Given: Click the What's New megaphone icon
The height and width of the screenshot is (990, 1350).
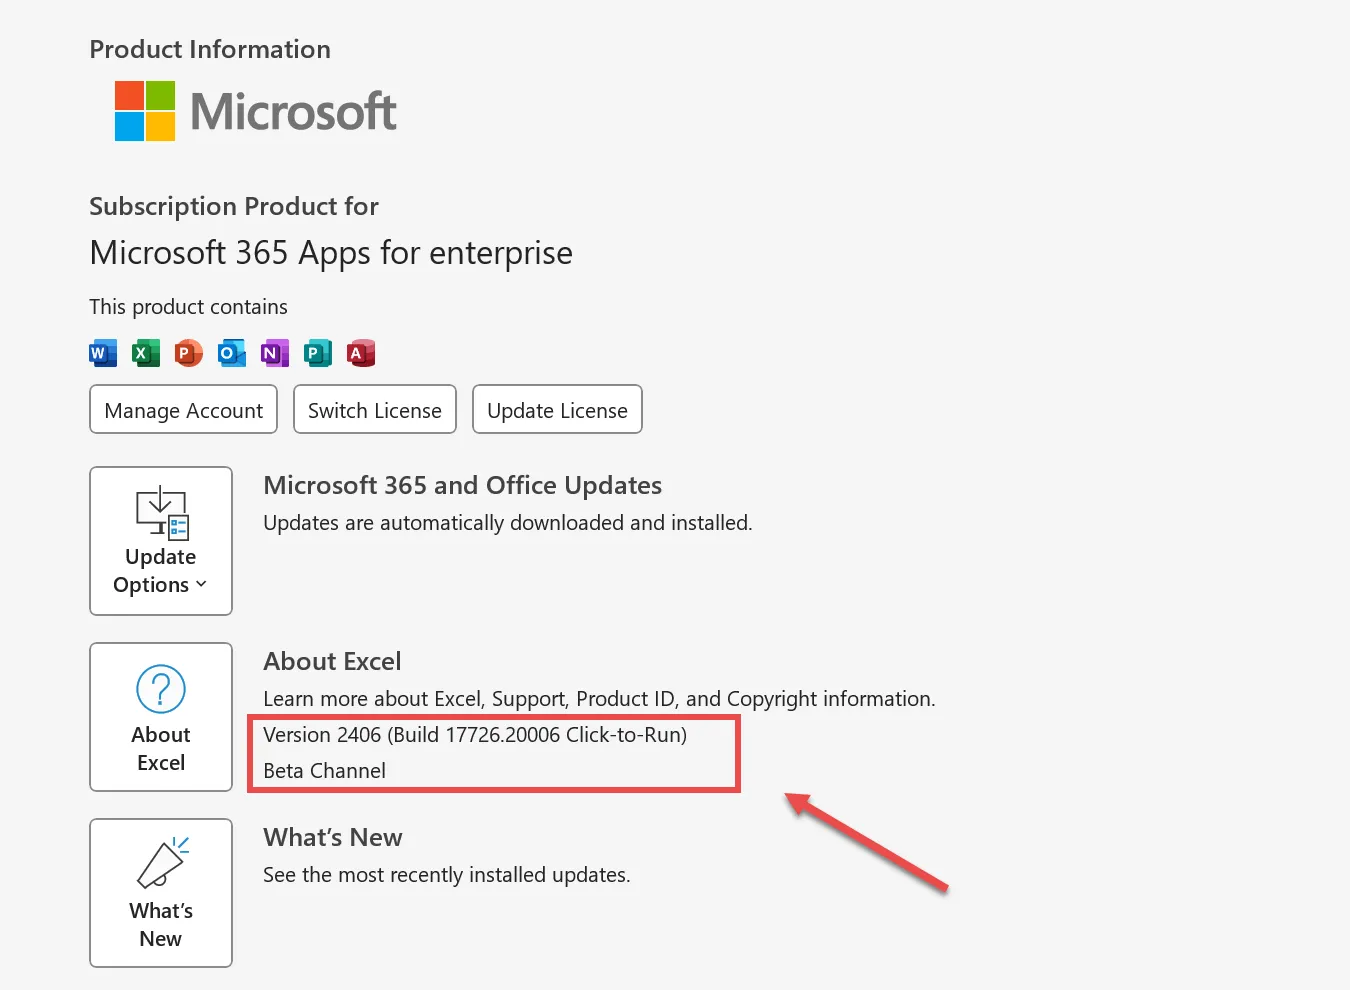Looking at the screenshot, I should [x=160, y=862].
